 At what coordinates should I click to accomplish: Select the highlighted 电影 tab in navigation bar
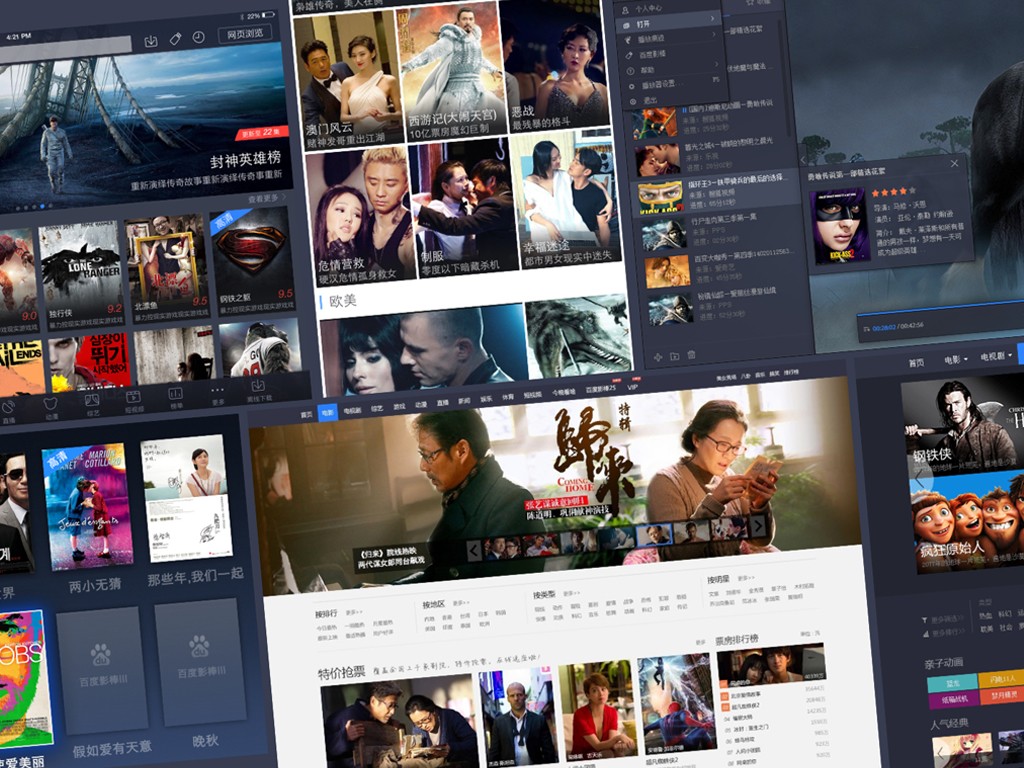coord(327,412)
